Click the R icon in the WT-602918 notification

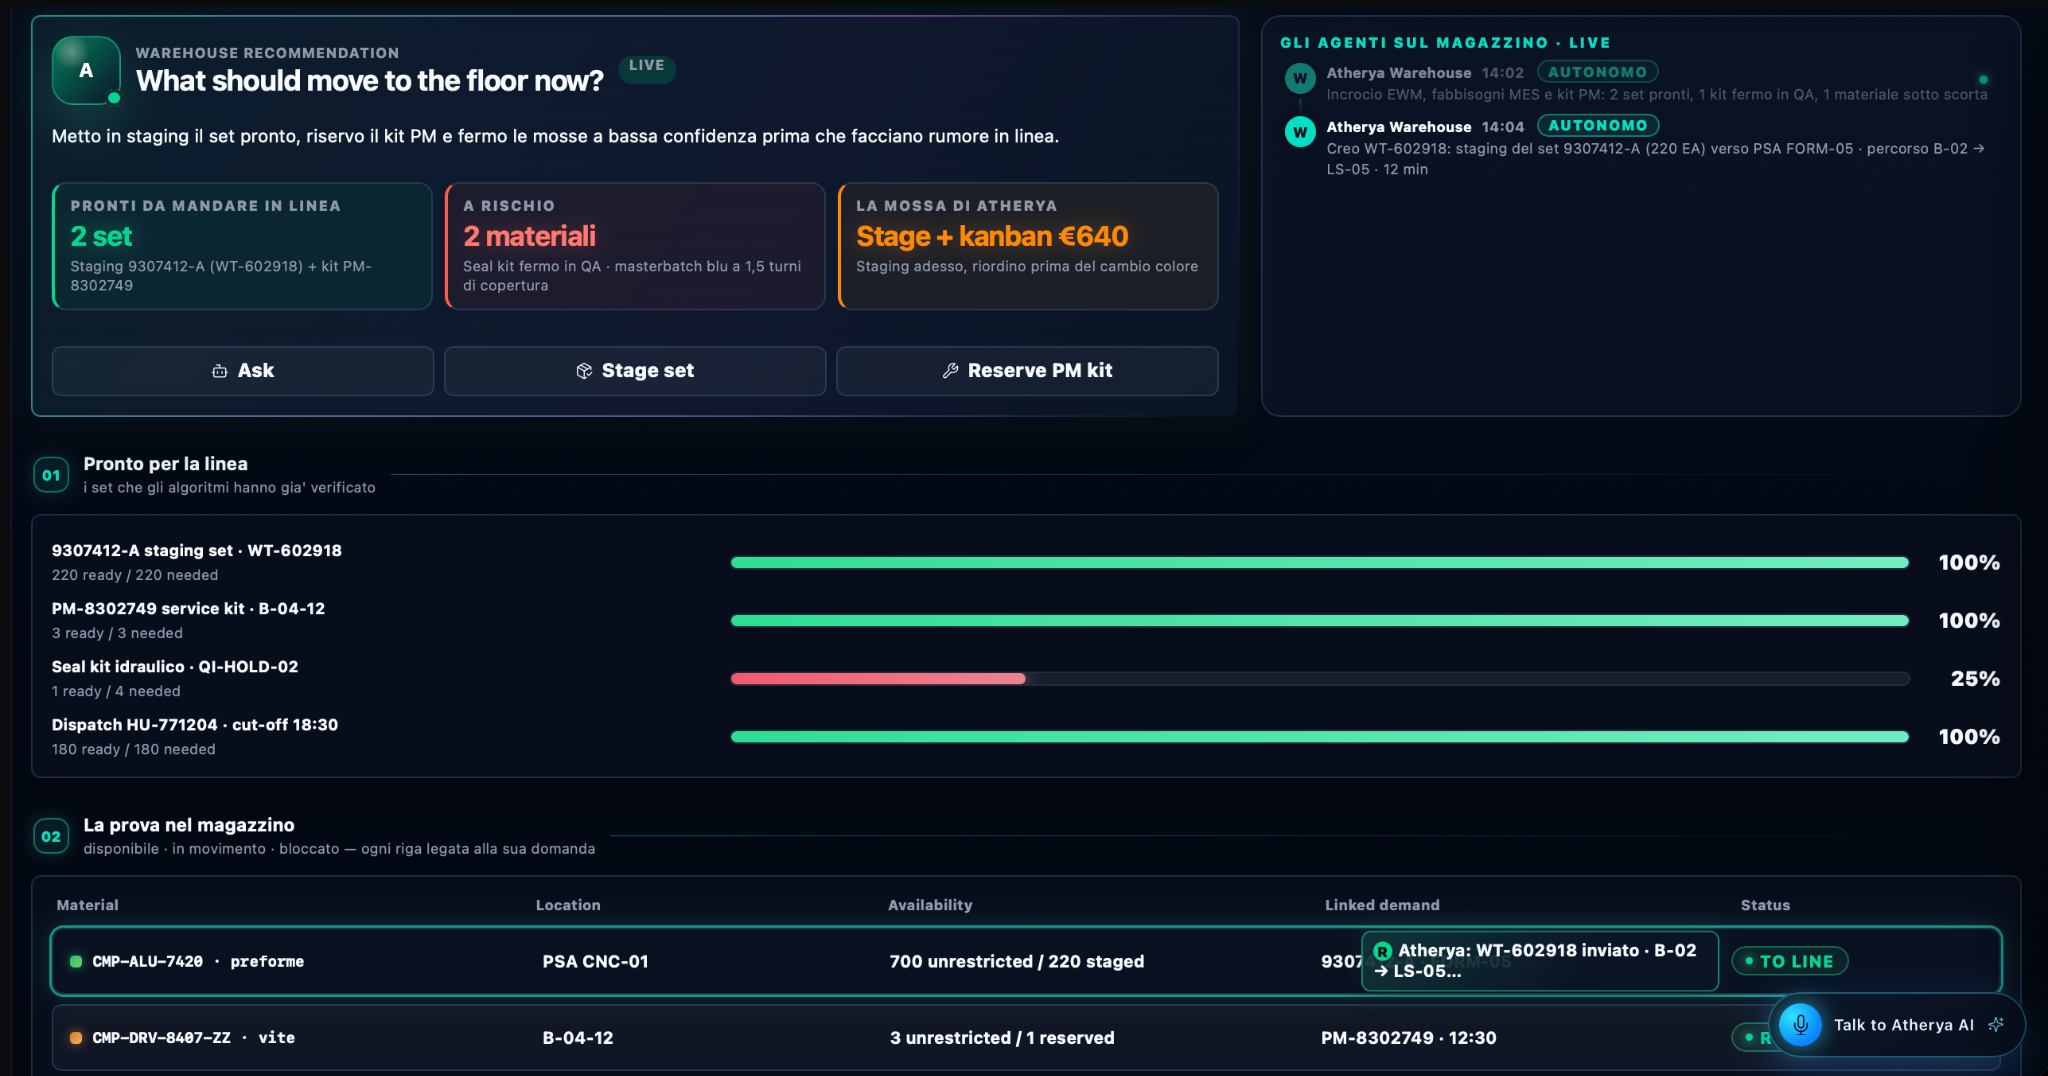[1383, 952]
